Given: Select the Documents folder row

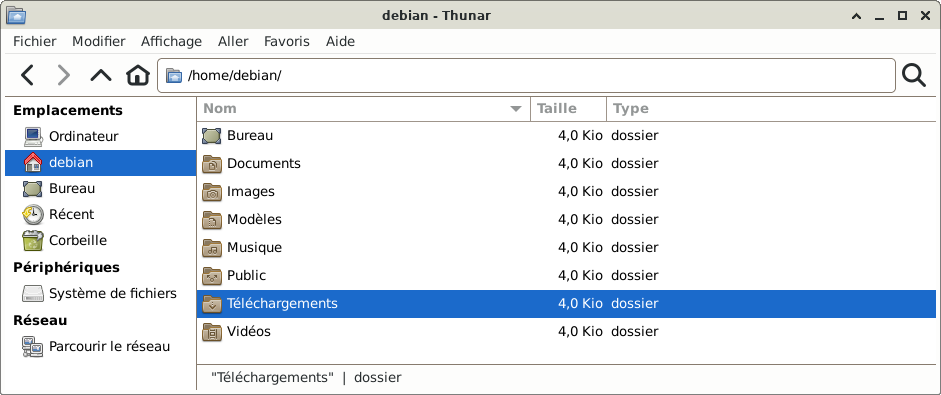Looking at the screenshot, I should click(566, 163).
